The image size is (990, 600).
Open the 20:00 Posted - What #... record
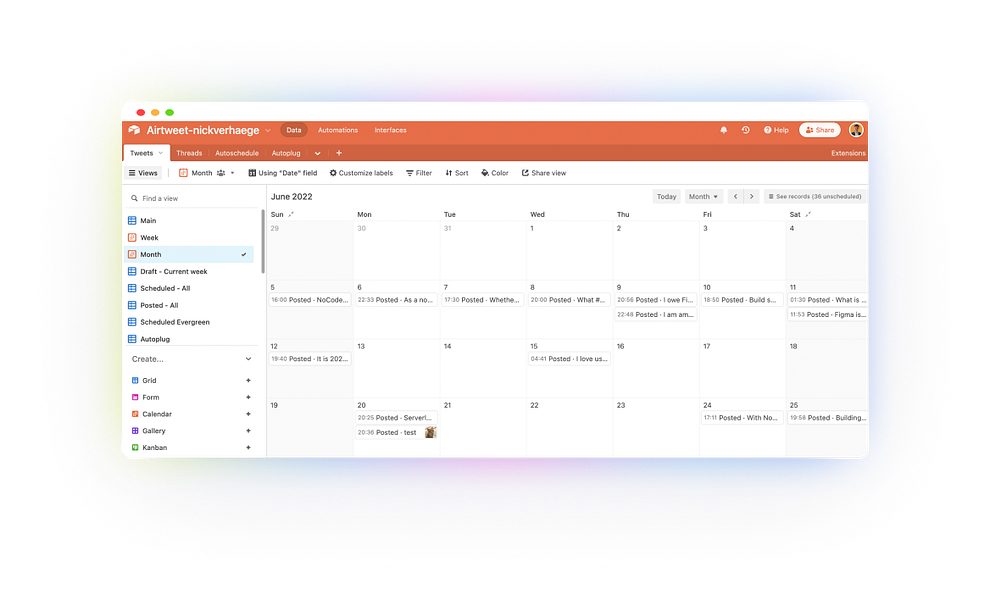(x=570, y=300)
